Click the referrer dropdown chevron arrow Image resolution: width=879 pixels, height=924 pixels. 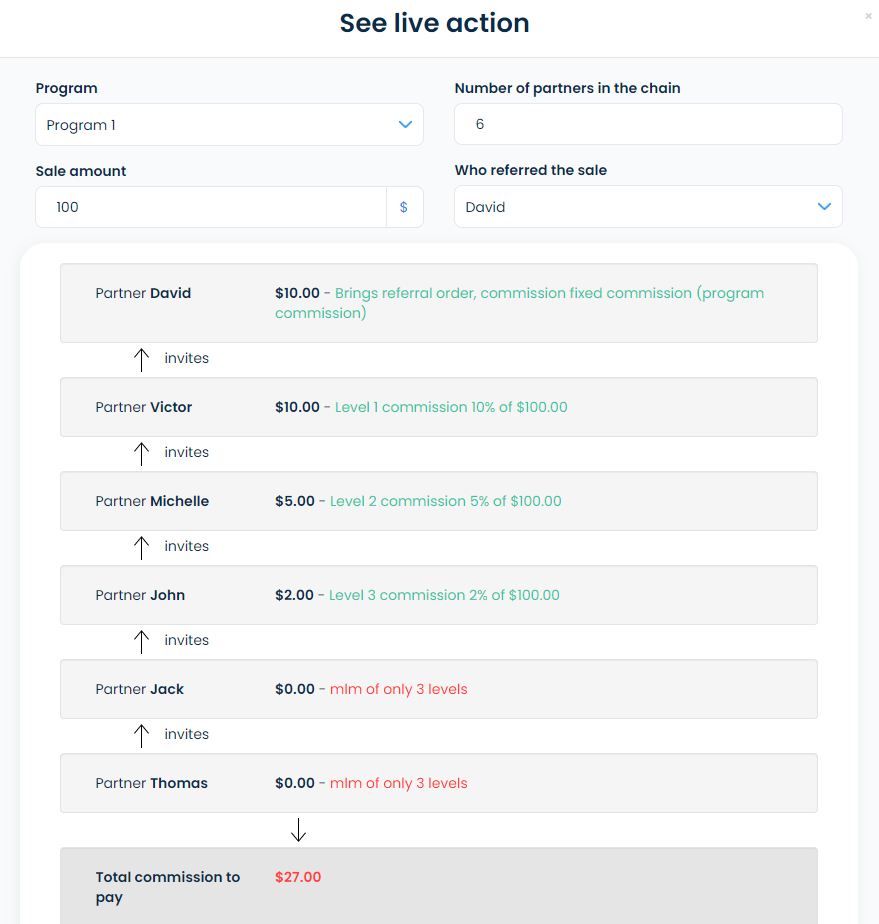tap(824, 207)
